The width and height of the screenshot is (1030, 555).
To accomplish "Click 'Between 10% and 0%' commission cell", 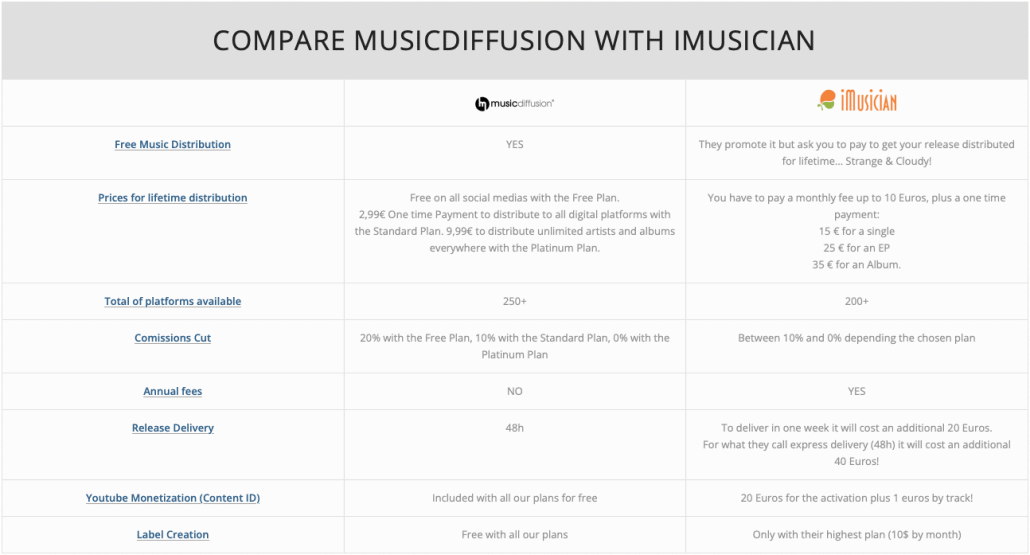I will pyautogui.click(x=857, y=346).
